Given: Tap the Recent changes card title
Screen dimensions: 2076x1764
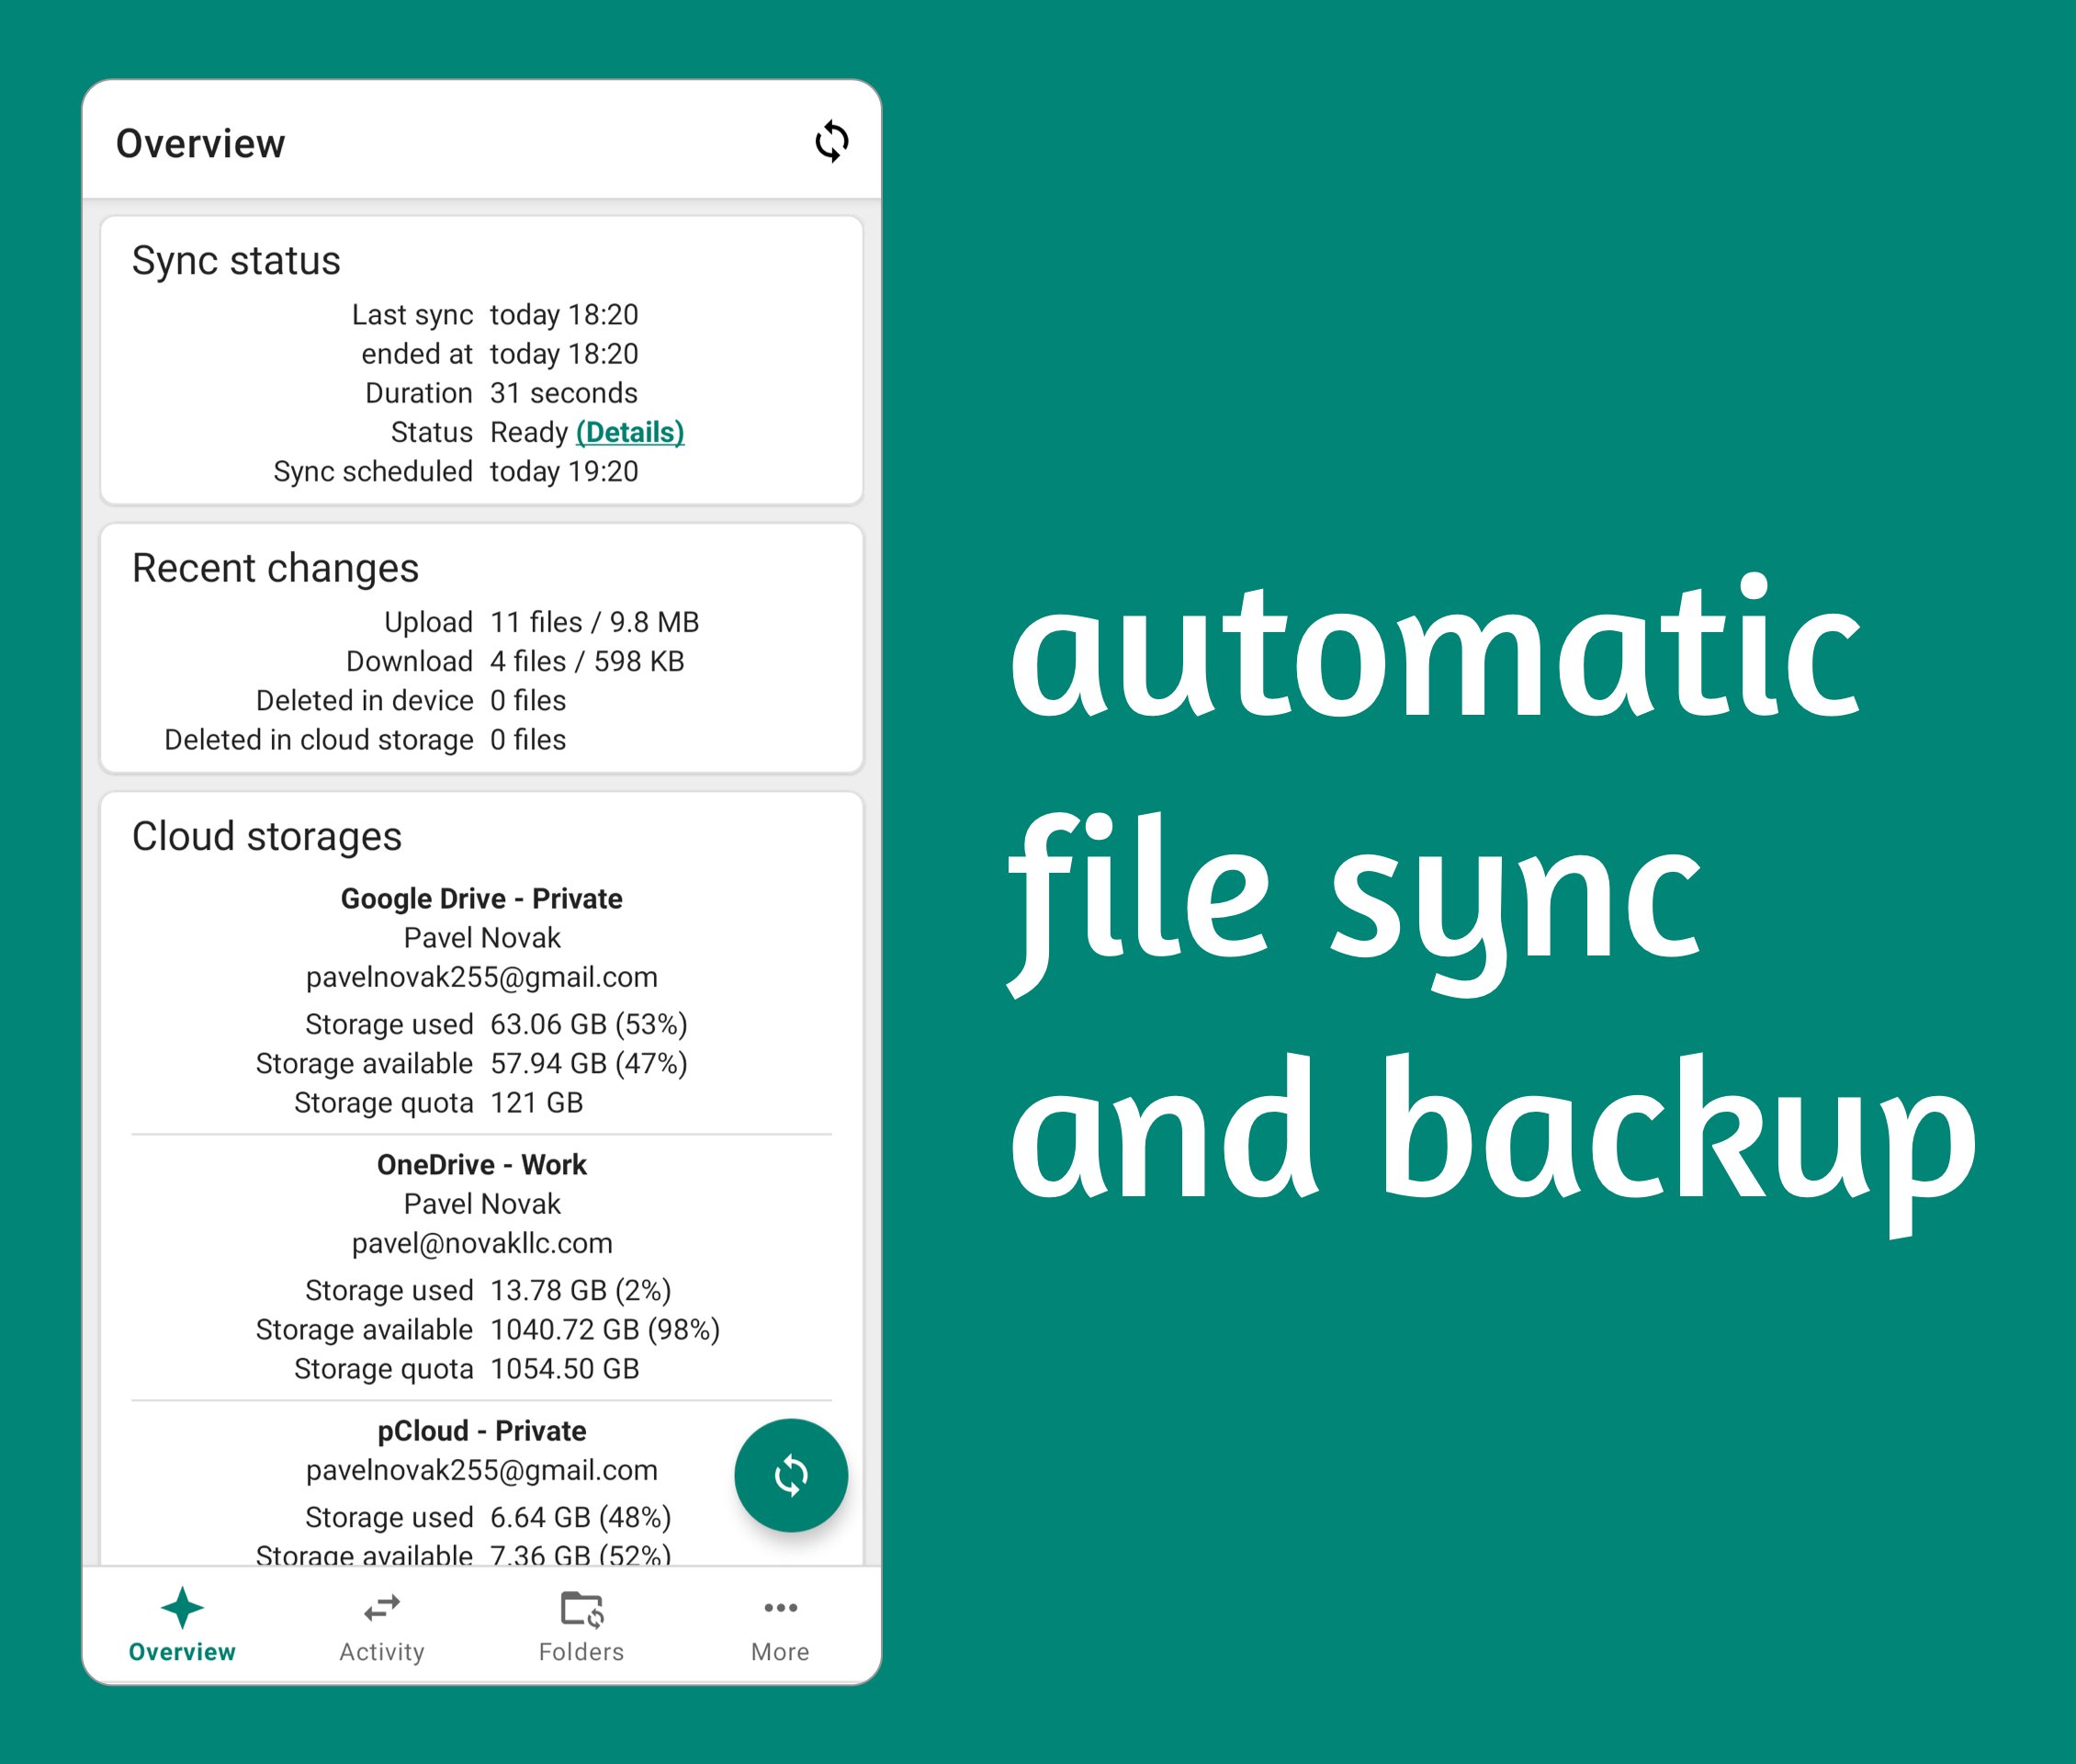Looking at the screenshot, I should point(275,568).
